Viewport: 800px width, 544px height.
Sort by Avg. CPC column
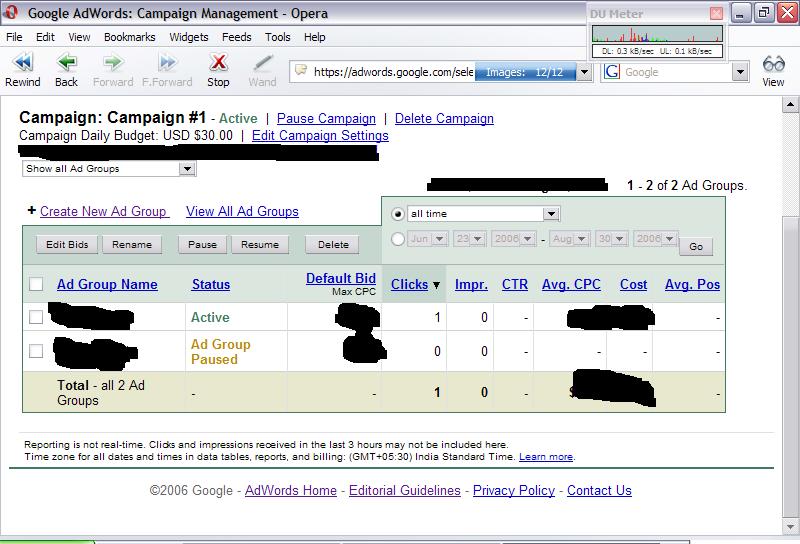coord(571,284)
